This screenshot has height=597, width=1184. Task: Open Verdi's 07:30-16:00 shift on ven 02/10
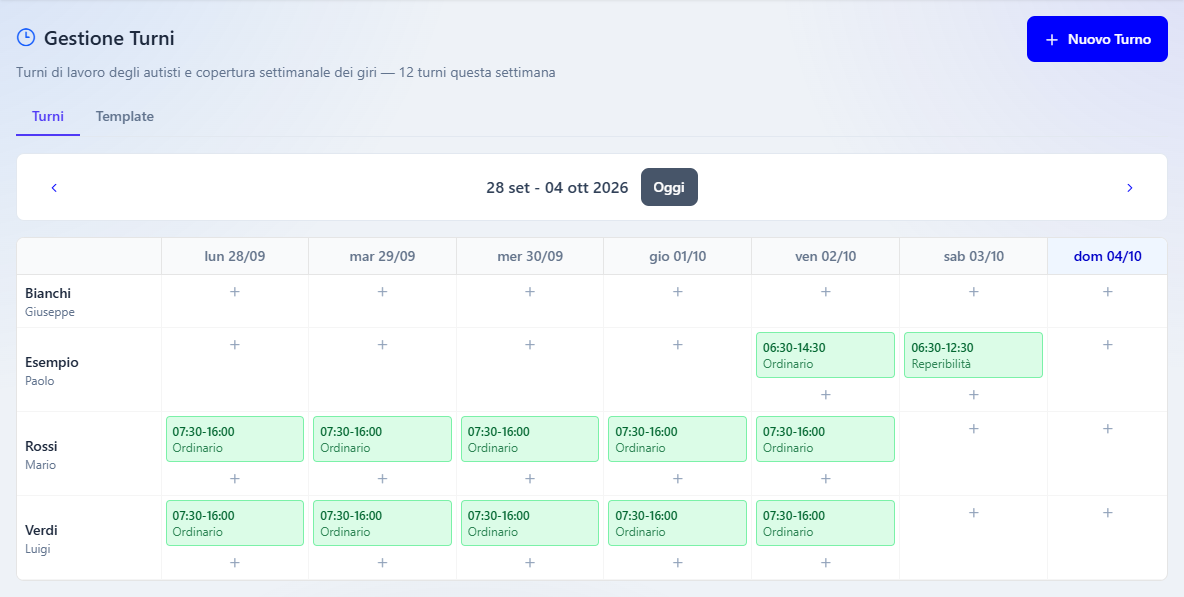pyautogui.click(x=825, y=523)
